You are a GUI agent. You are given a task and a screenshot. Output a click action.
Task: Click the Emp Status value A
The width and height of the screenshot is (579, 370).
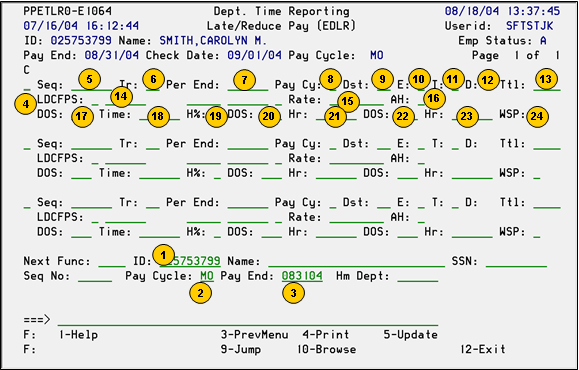tap(543, 40)
